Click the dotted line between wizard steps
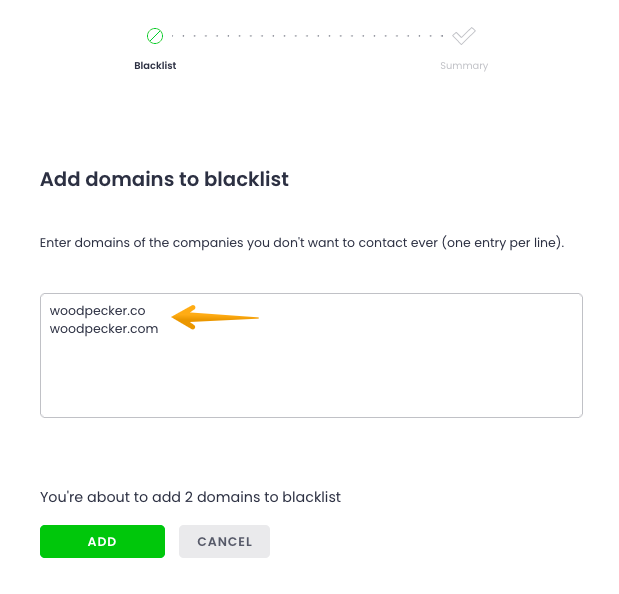 click(x=308, y=36)
